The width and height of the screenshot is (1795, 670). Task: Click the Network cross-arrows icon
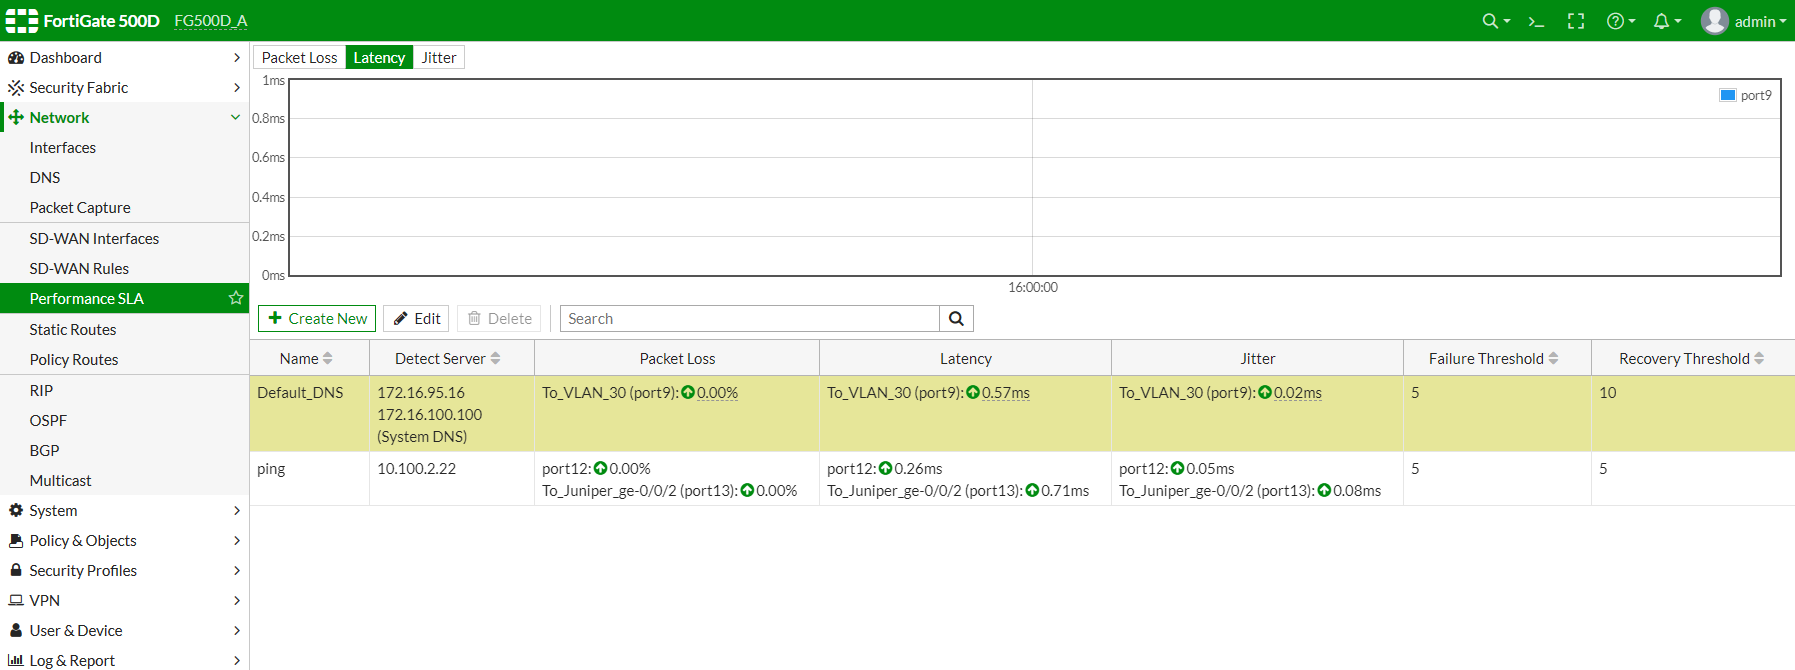[x=16, y=118]
